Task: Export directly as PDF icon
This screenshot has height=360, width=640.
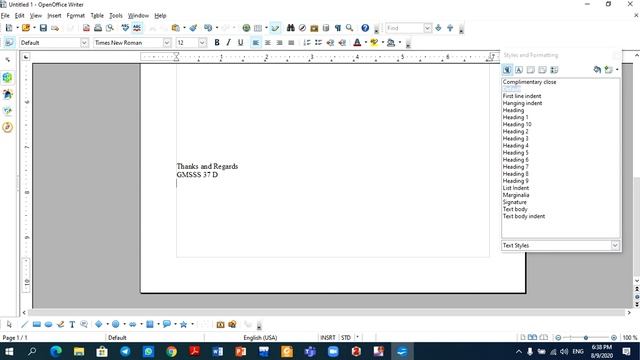Action: point(86,28)
